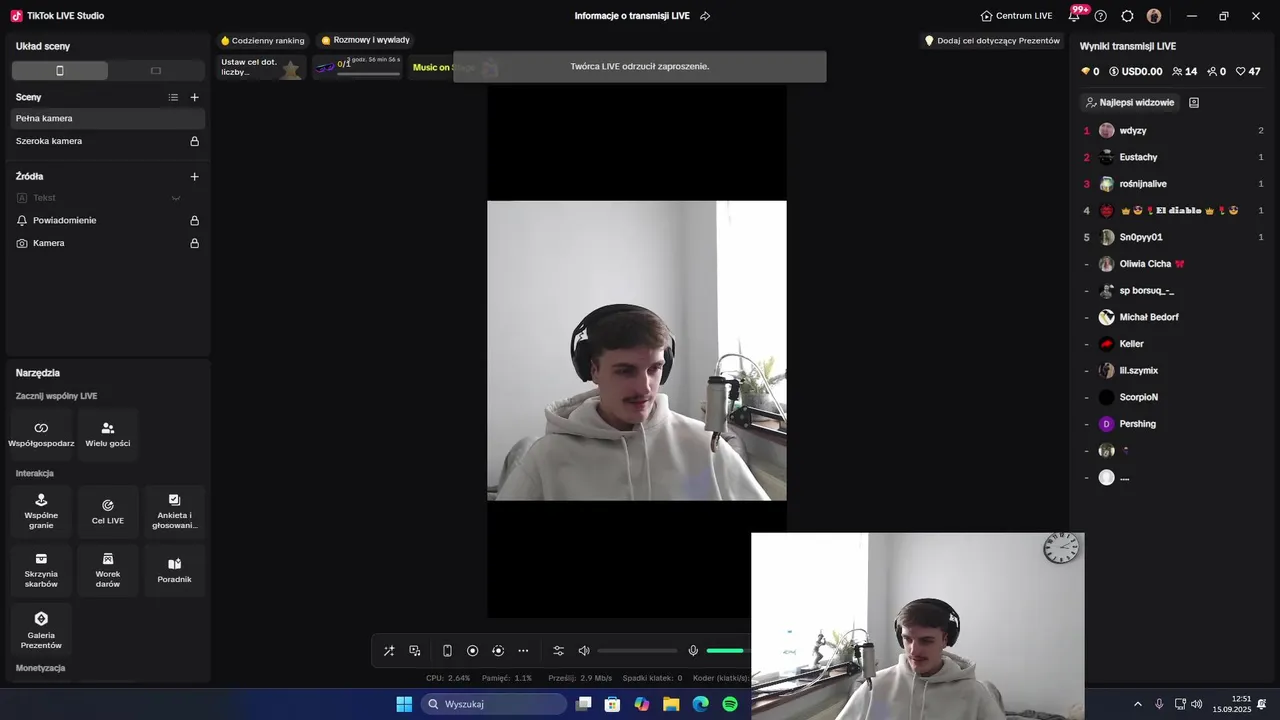Switch to the gifts list tab icon
1280x720 pixels.
coord(1194,103)
